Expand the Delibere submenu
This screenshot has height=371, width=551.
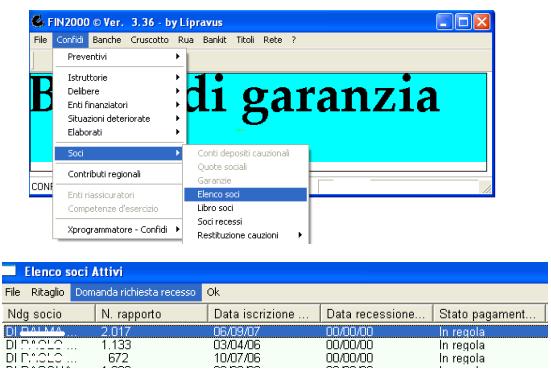[118, 91]
